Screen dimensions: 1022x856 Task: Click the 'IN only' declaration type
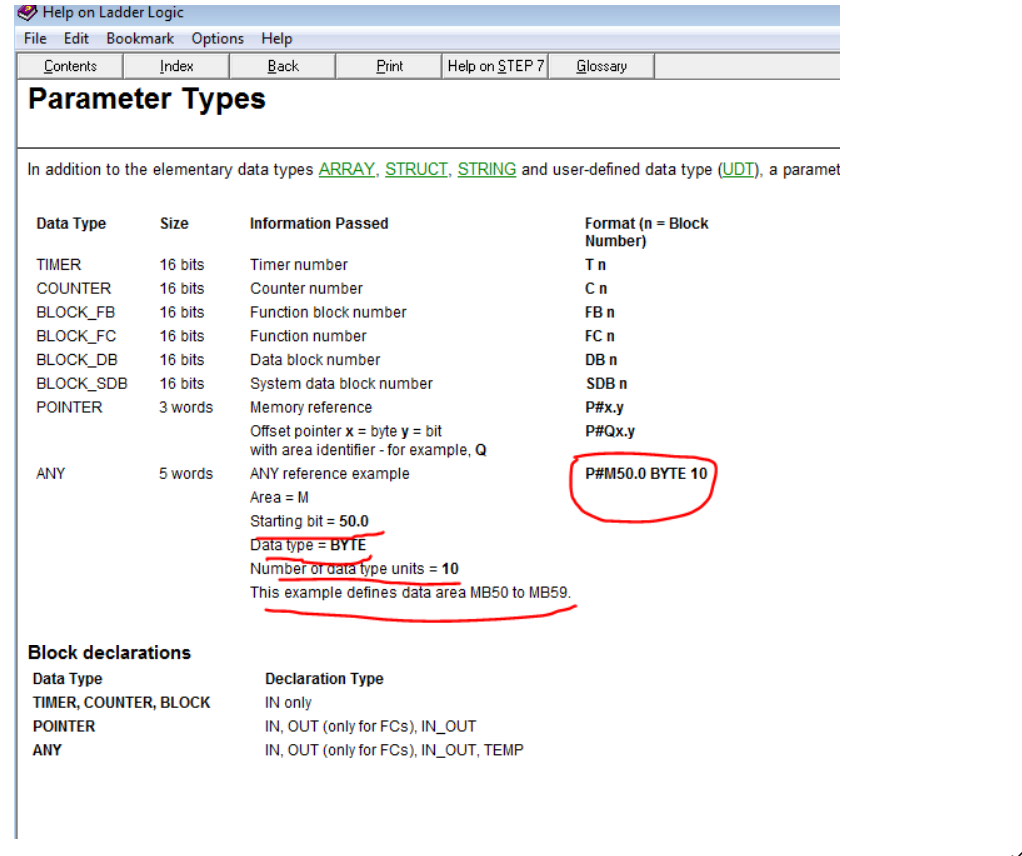(288, 702)
